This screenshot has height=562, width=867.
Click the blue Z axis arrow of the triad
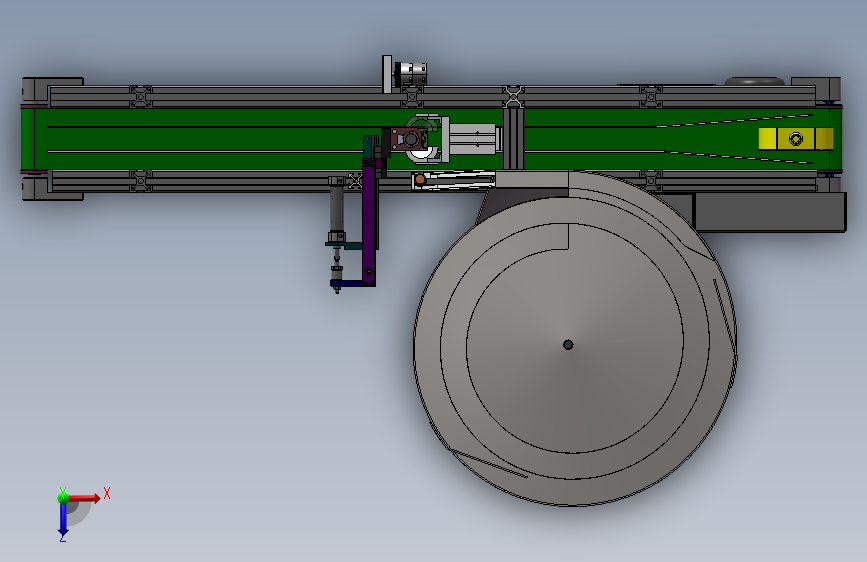pos(63,521)
